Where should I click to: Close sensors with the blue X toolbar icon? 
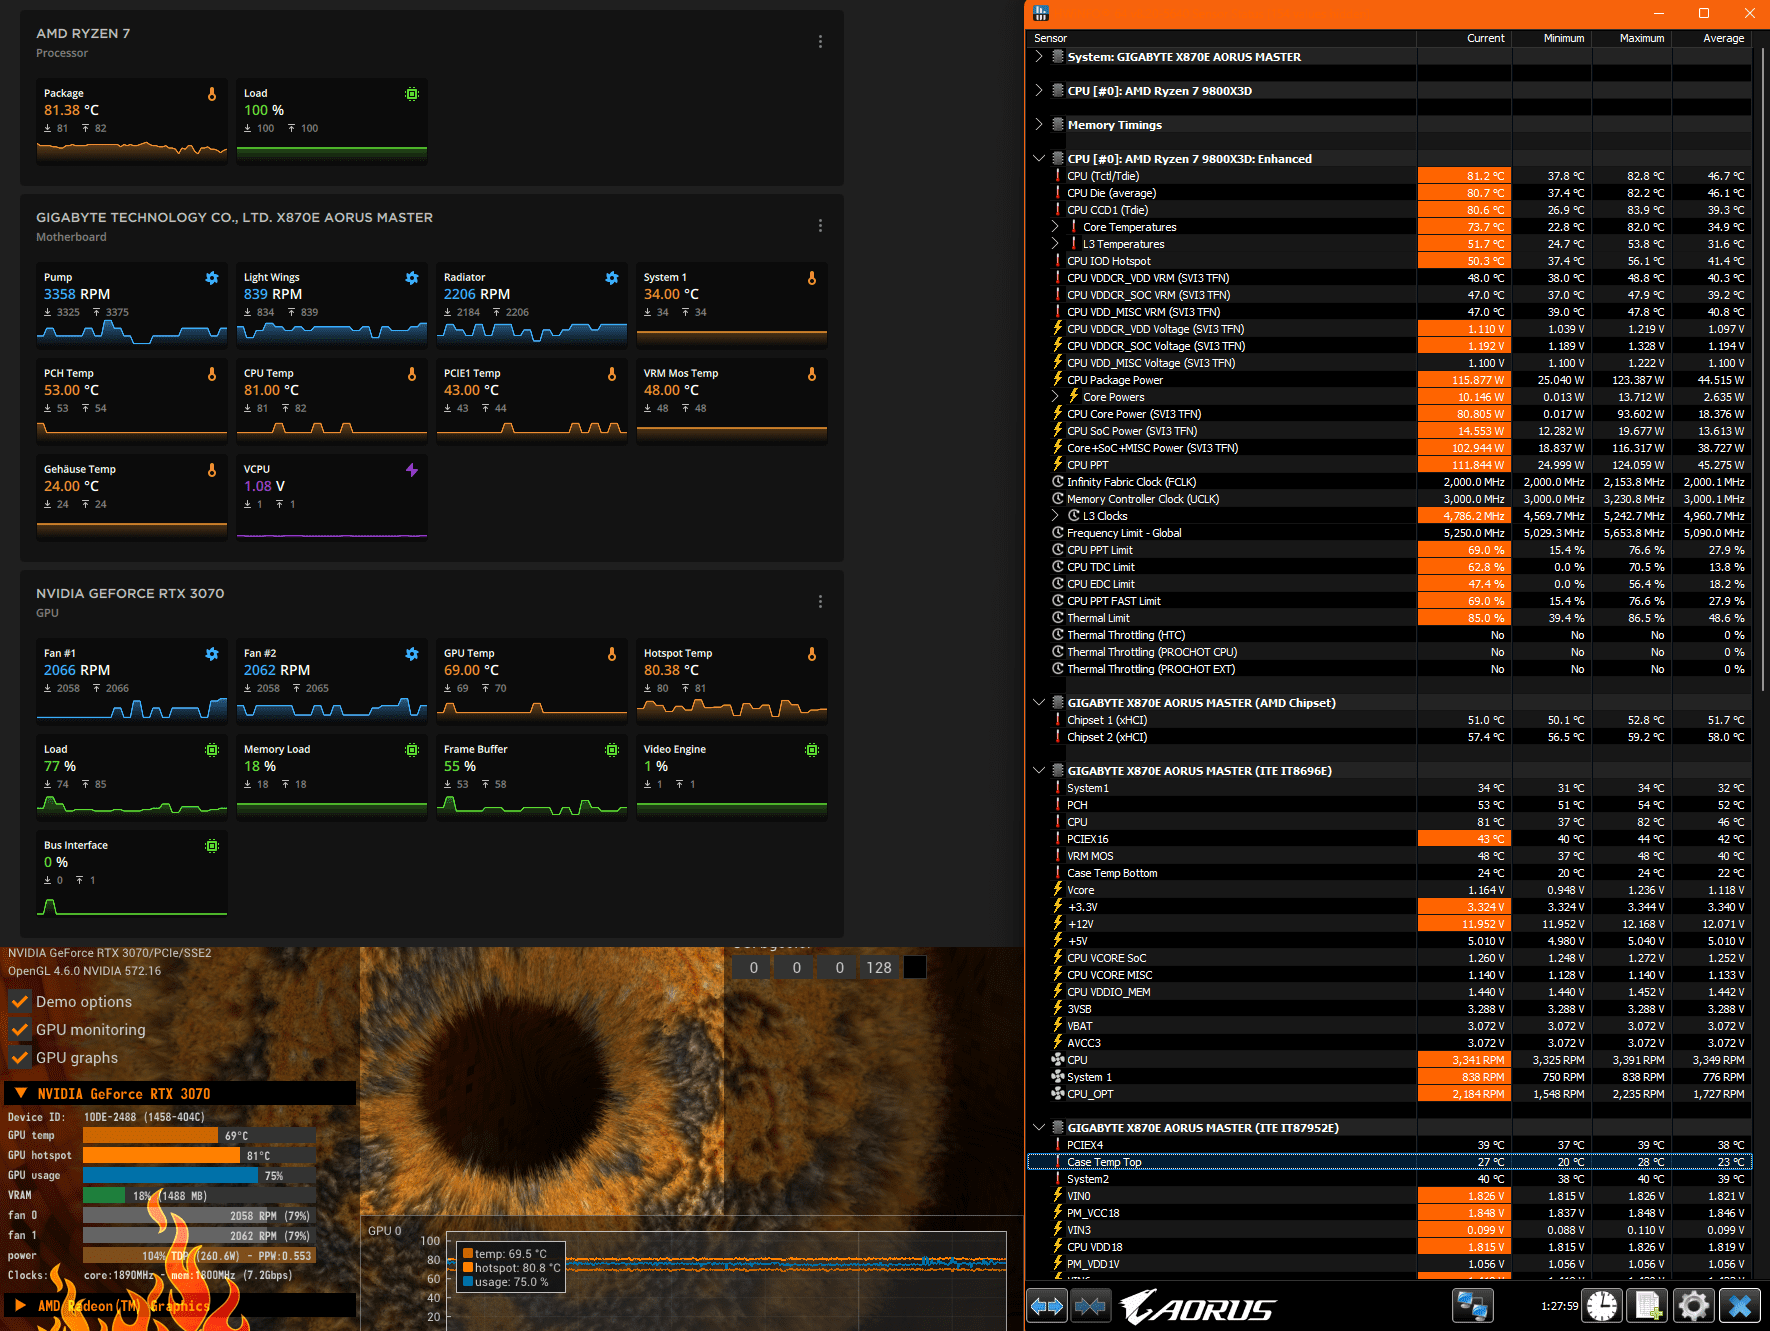point(1740,1306)
